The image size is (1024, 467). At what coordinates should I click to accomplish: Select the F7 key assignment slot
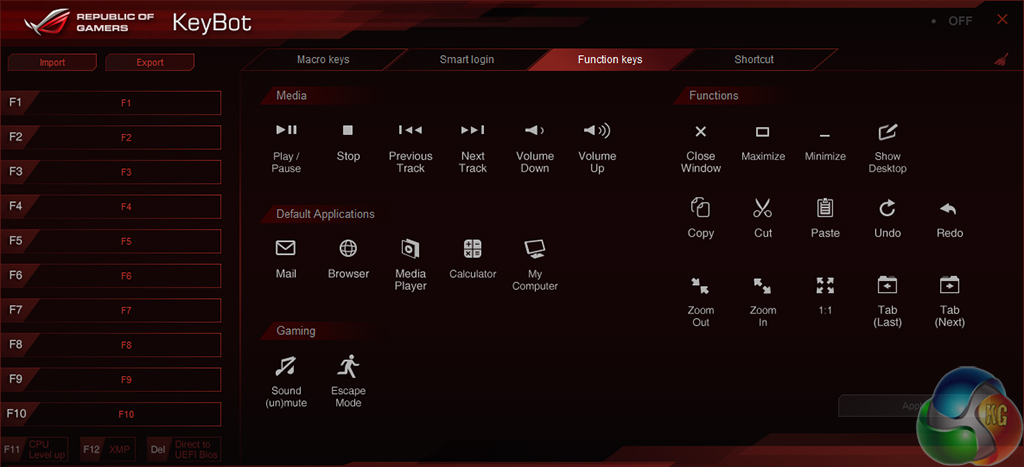pos(110,310)
